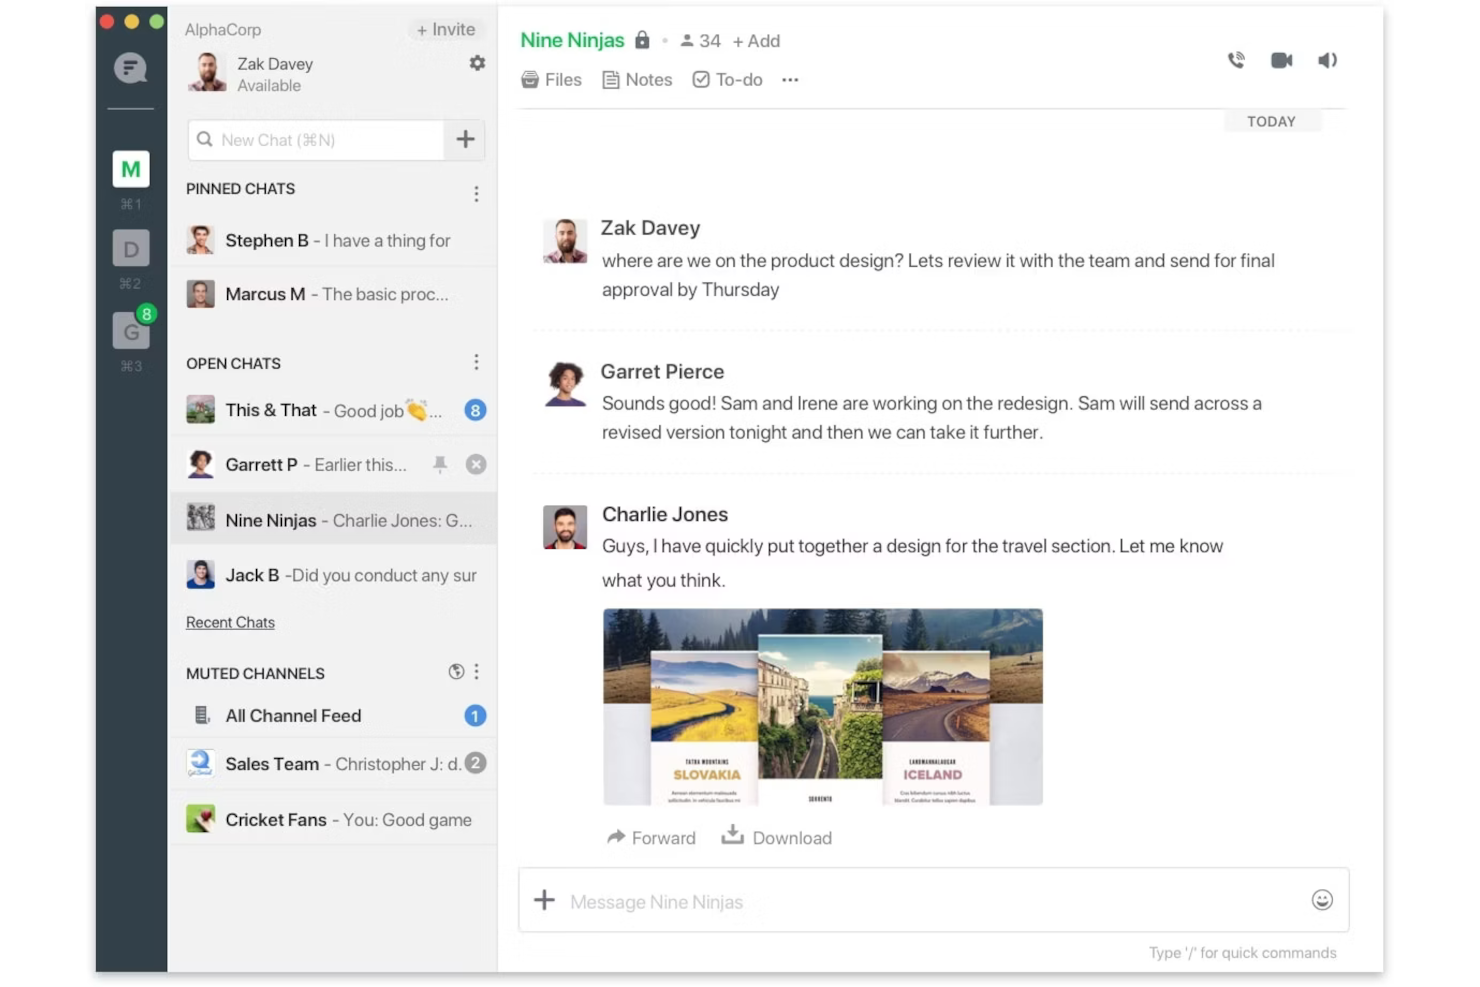Open notification sound settings via speaker icon
Viewport: 1480px width, 987px height.
click(x=1327, y=60)
